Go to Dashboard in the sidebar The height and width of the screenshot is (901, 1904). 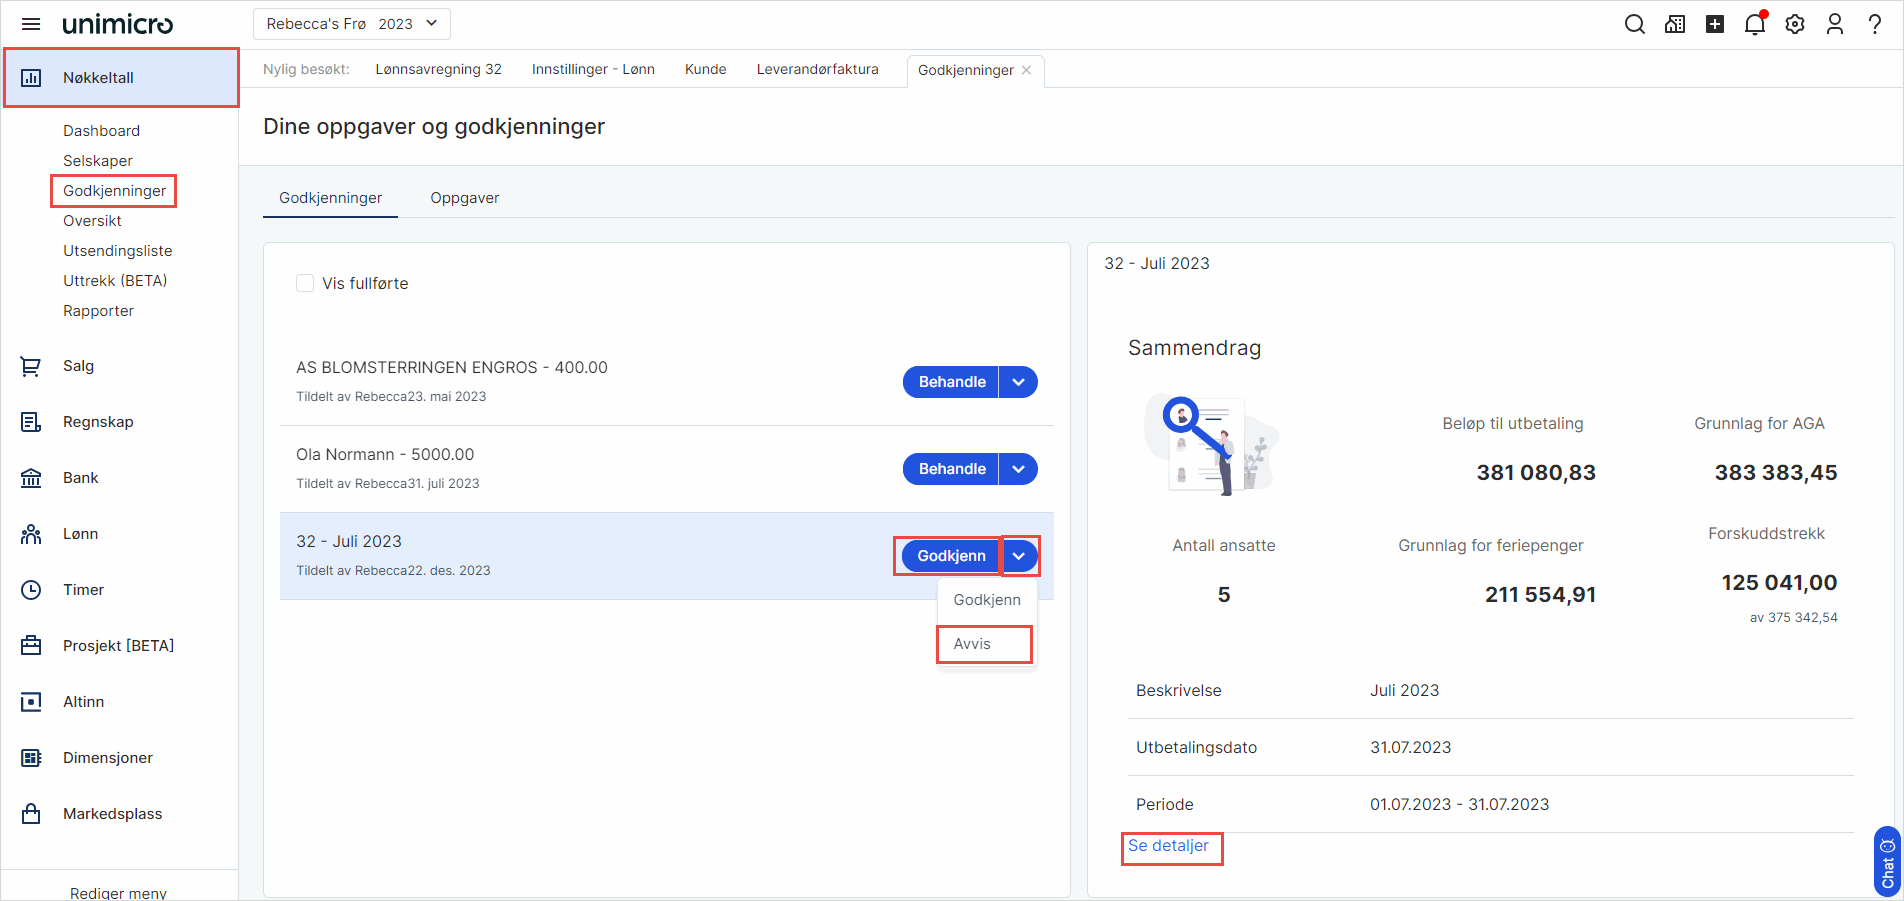tap(101, 131)
